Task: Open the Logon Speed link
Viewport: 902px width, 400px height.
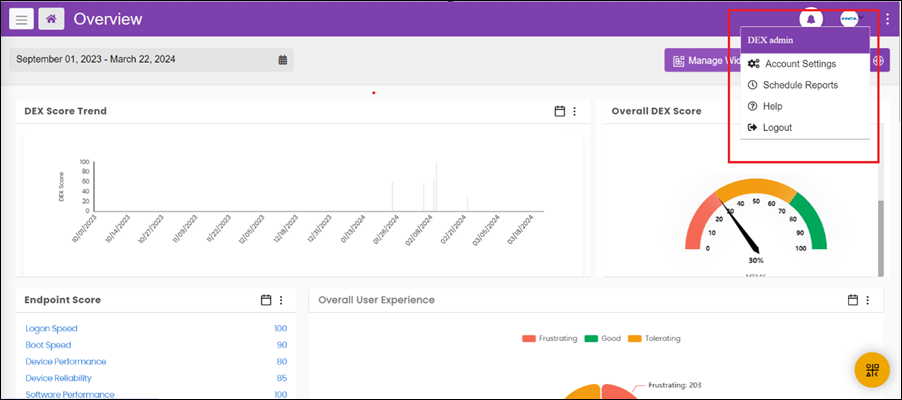Action: pyautogui.click(x=51, y=329)
